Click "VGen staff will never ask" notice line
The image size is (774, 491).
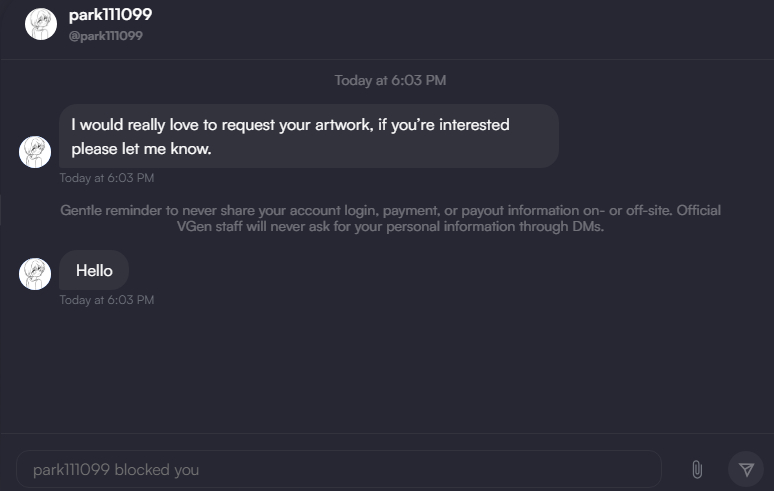click(390, 226)
